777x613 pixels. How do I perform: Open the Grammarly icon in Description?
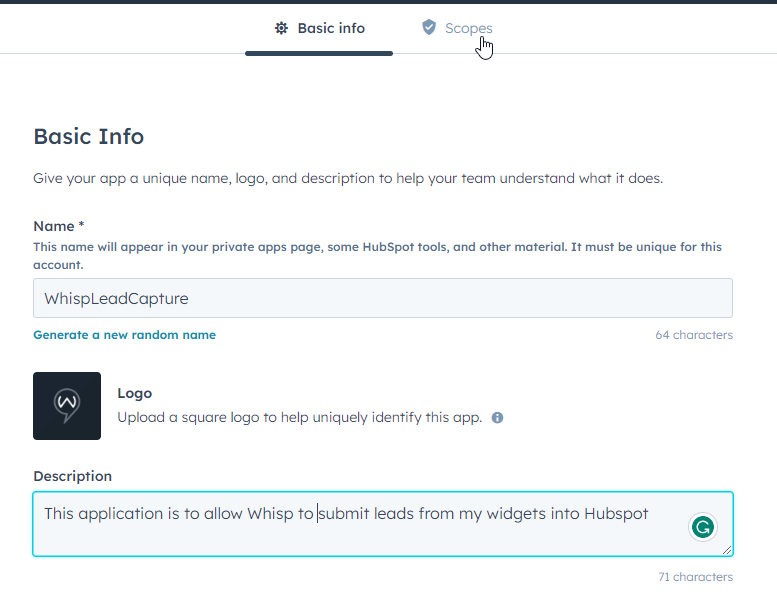click(x=703, y=527)
